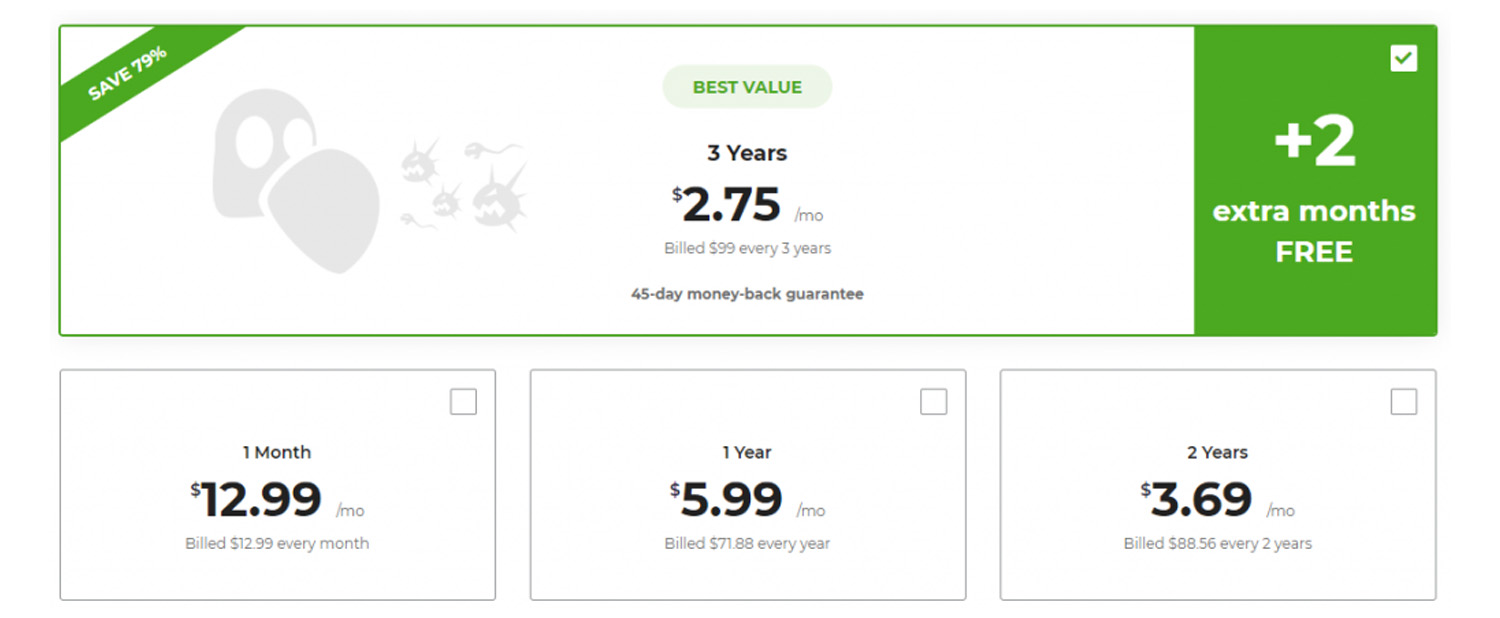Click the $2.75 per month price
The image size is (1500, 618).
(x=748, y=205)
